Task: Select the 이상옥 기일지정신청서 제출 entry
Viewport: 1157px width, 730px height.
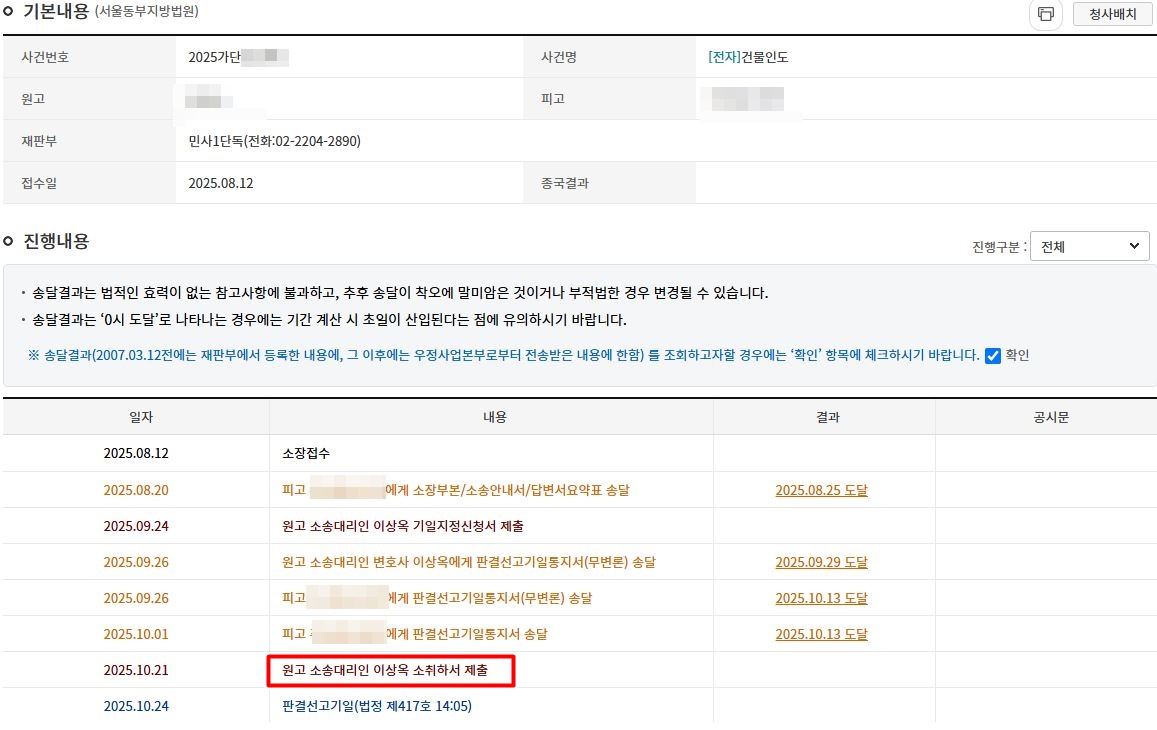Action: point(402,526)
